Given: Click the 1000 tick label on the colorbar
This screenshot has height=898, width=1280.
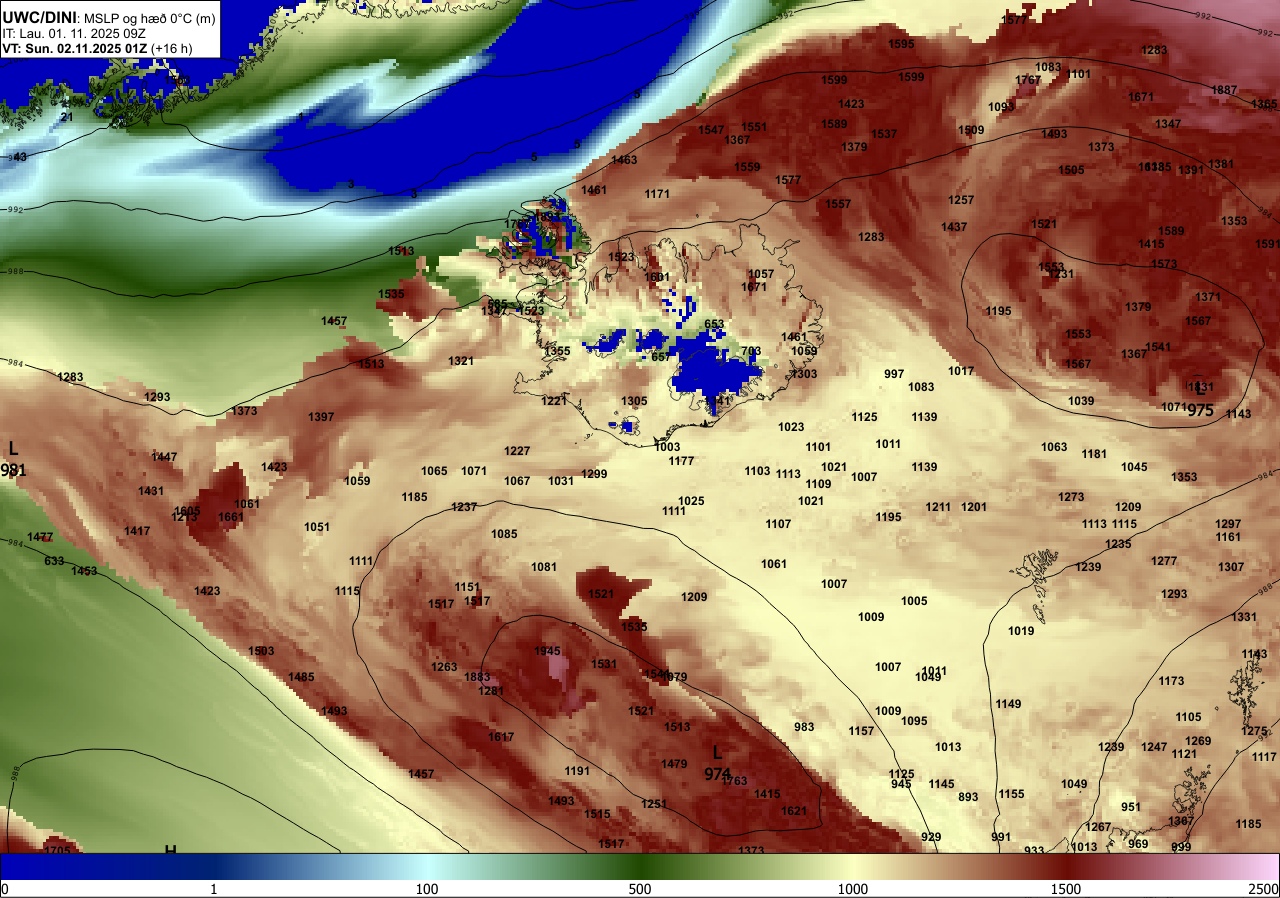Looking at the screenshot, I should click(x=852, y=889).
